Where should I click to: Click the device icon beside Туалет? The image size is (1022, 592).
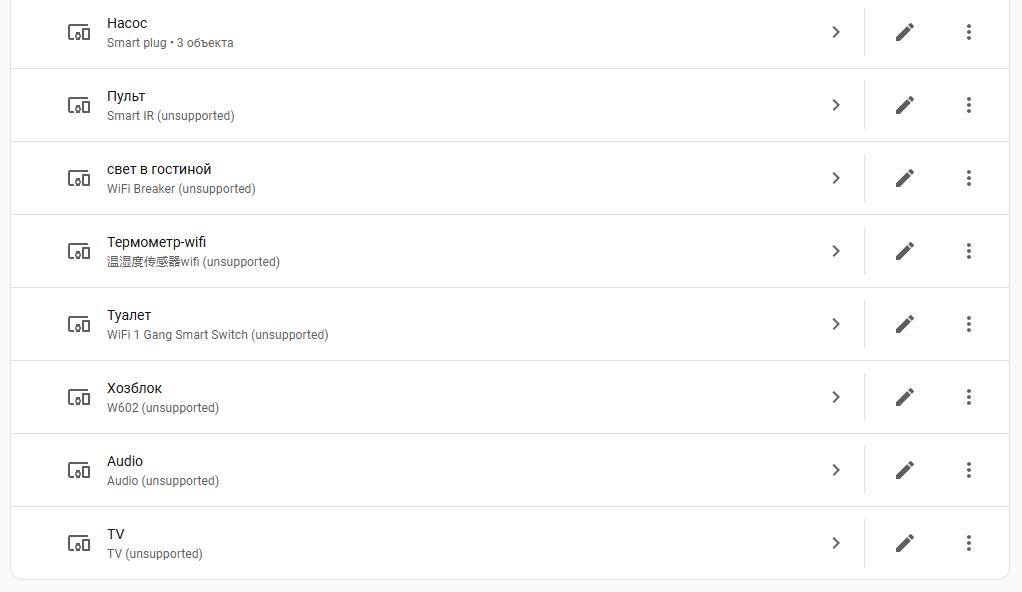tap(79, 324)
